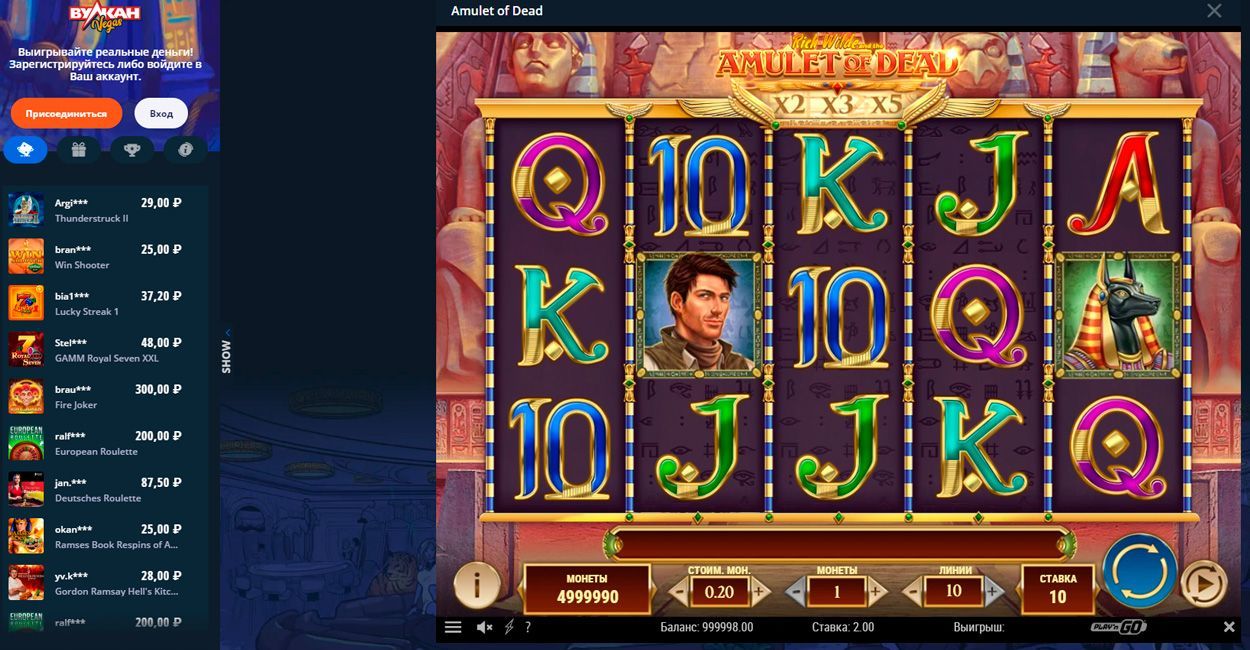Decrease the coin value with minus
Screen dimensions: 1250x650
click(678, 592)
